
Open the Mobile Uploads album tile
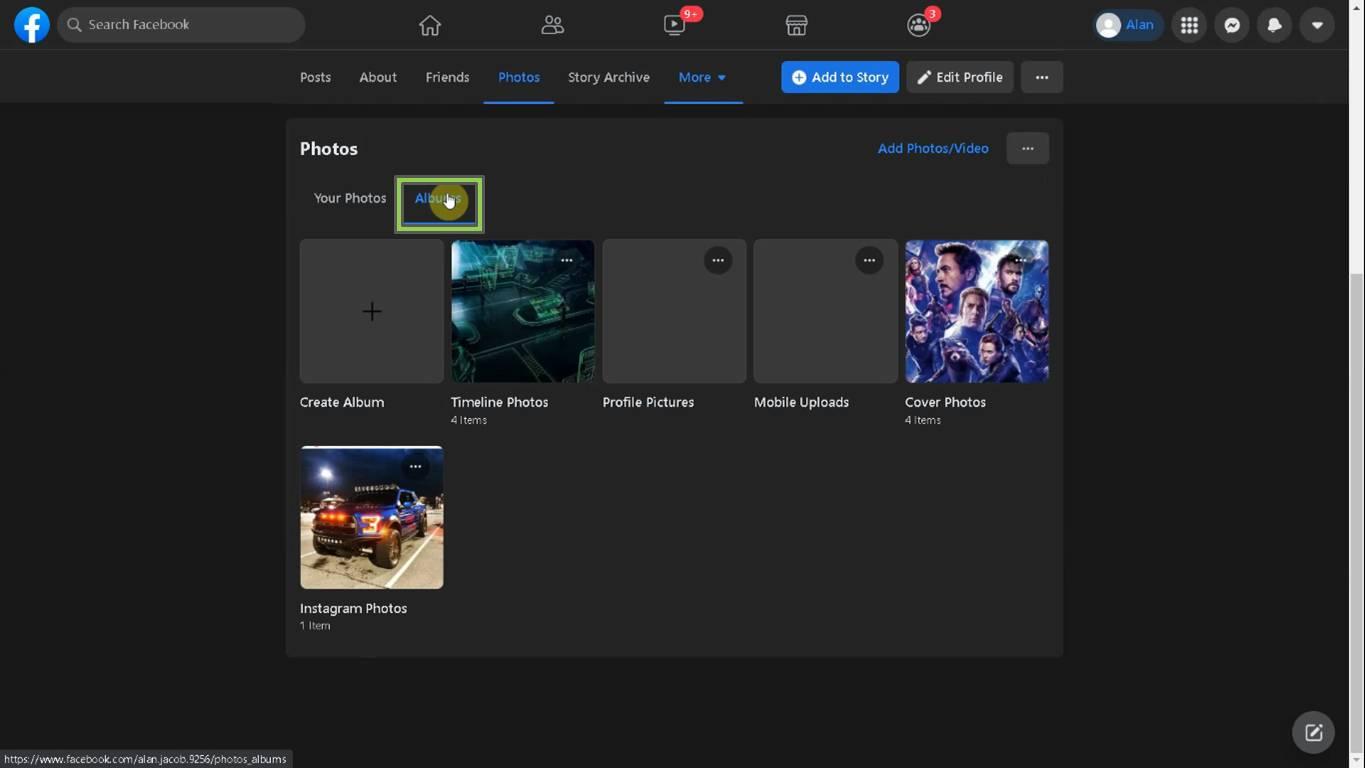(825, 311)
